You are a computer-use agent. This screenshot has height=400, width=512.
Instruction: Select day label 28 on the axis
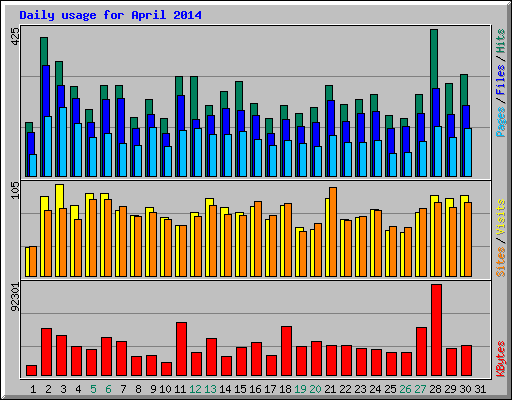(x=435, y=389)
